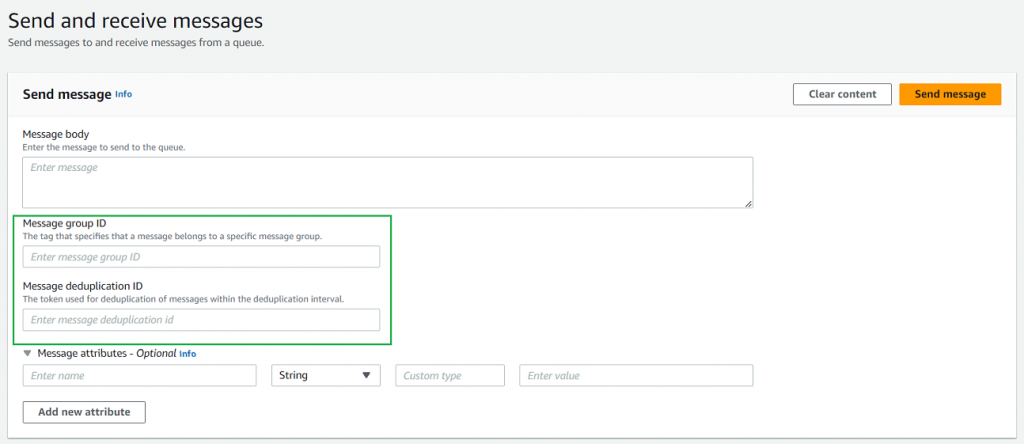Click the Send and receive messages page title
Screen dimensions: 1024x444
[135, 19]
